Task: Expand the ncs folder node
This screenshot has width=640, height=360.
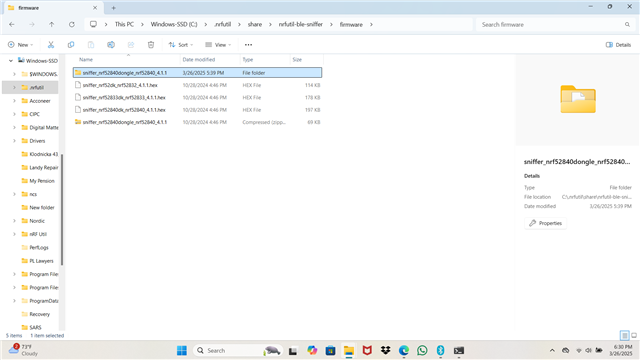Action: click(x=14, y=194)
